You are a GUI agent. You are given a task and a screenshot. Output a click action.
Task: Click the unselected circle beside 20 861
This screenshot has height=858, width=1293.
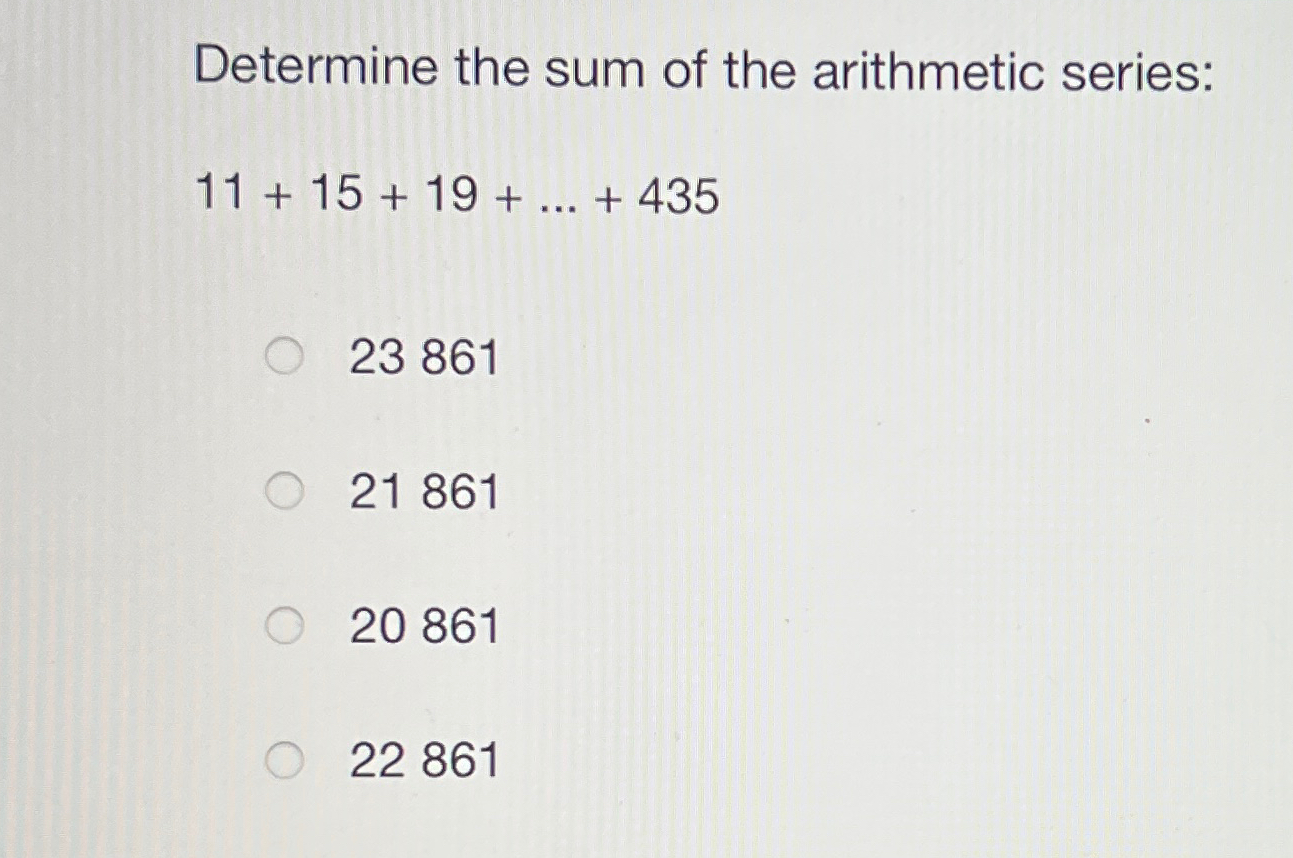click(x=285, y=625)
